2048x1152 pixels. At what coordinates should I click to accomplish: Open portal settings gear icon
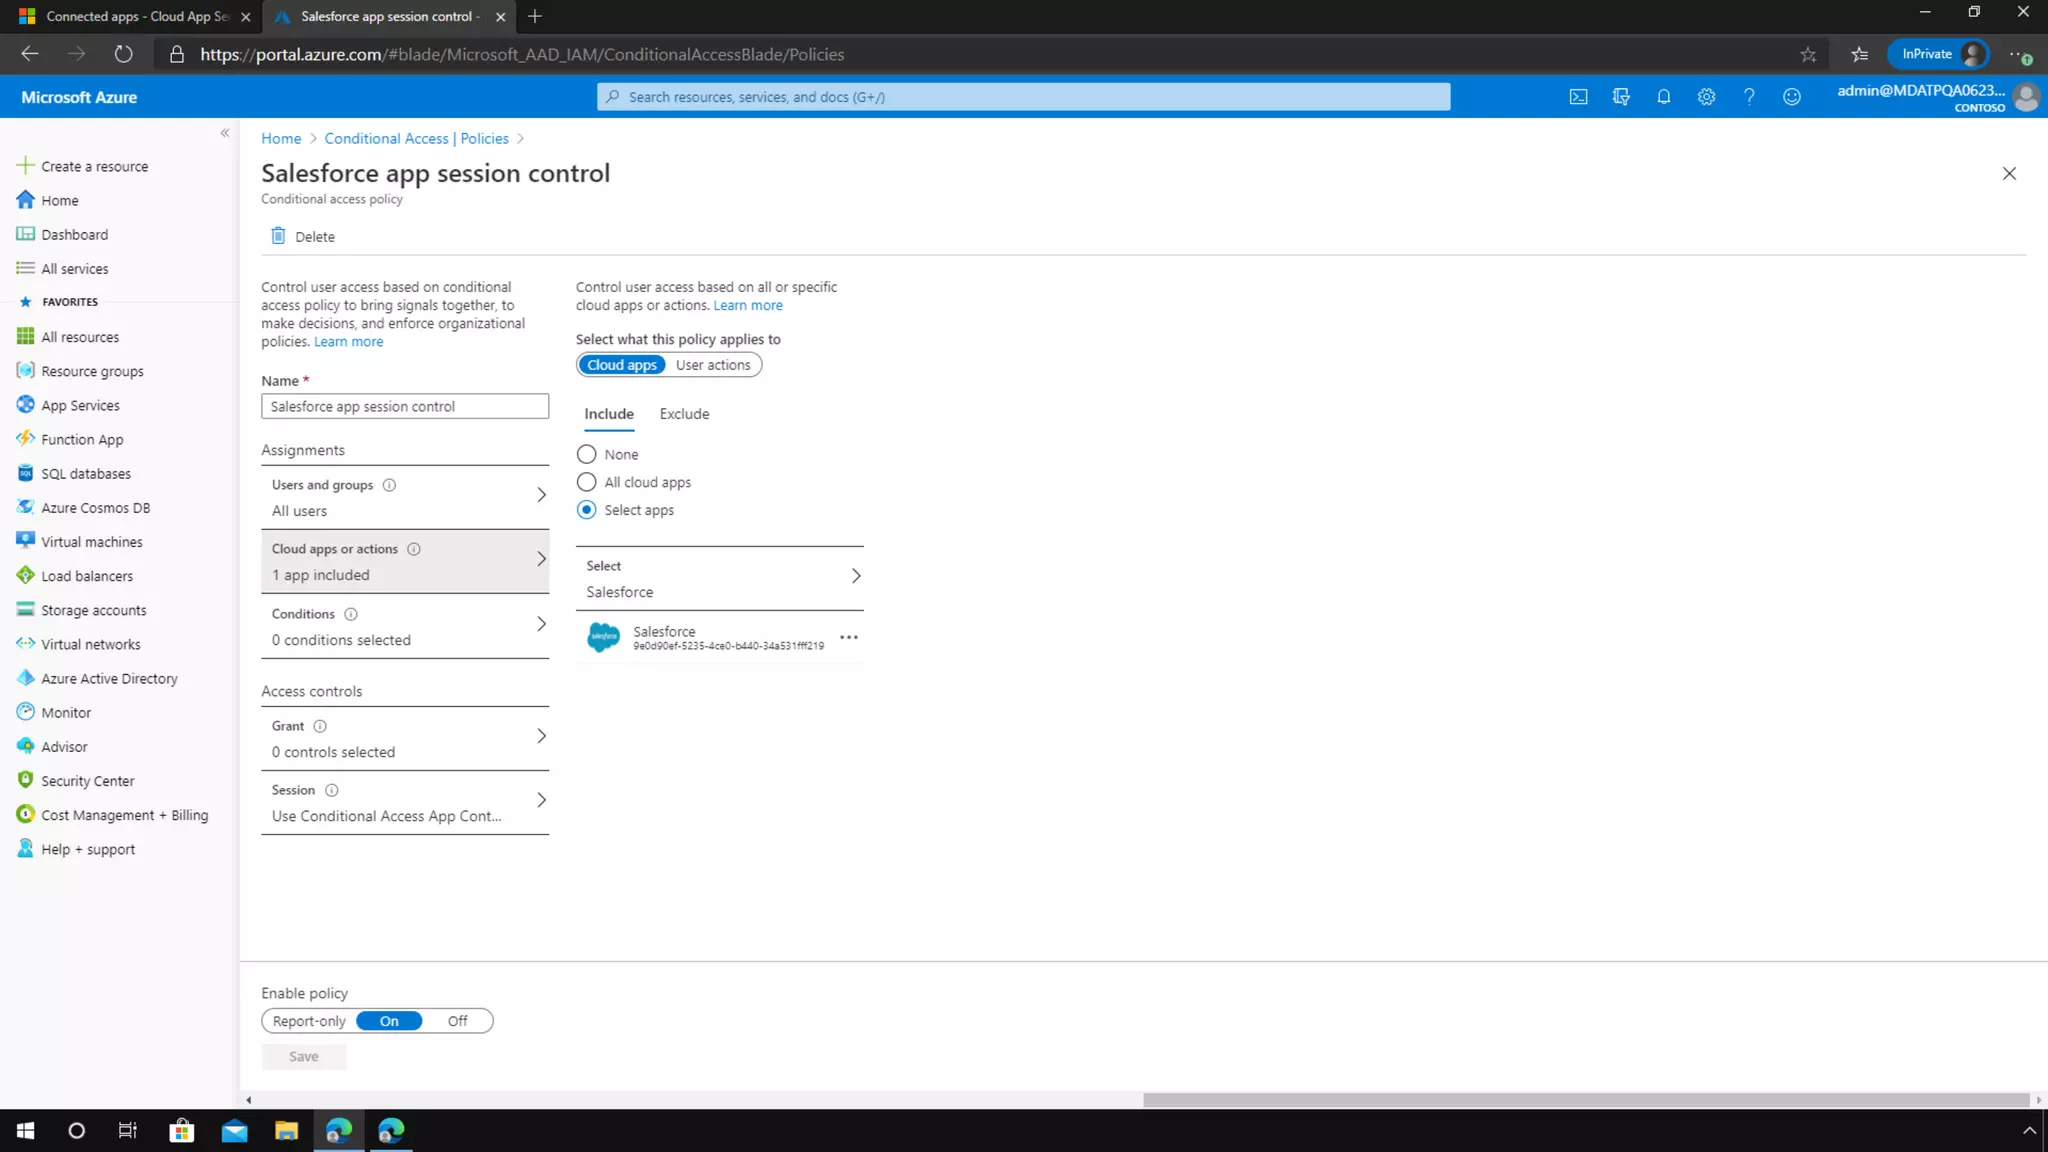1706,97
